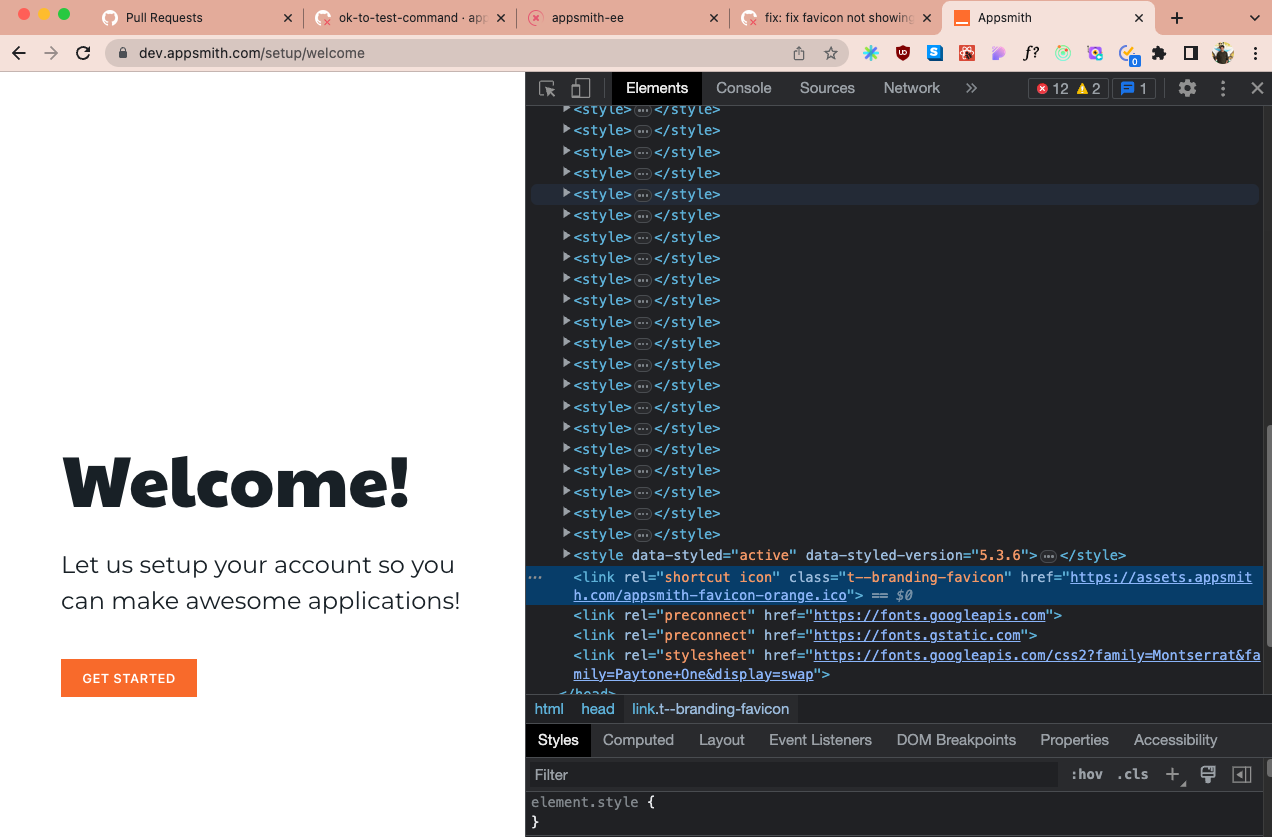The height and width of the screenshot is (837, 1272).
Task: Open the Event Listeners tab
Action: click(820, 740)
